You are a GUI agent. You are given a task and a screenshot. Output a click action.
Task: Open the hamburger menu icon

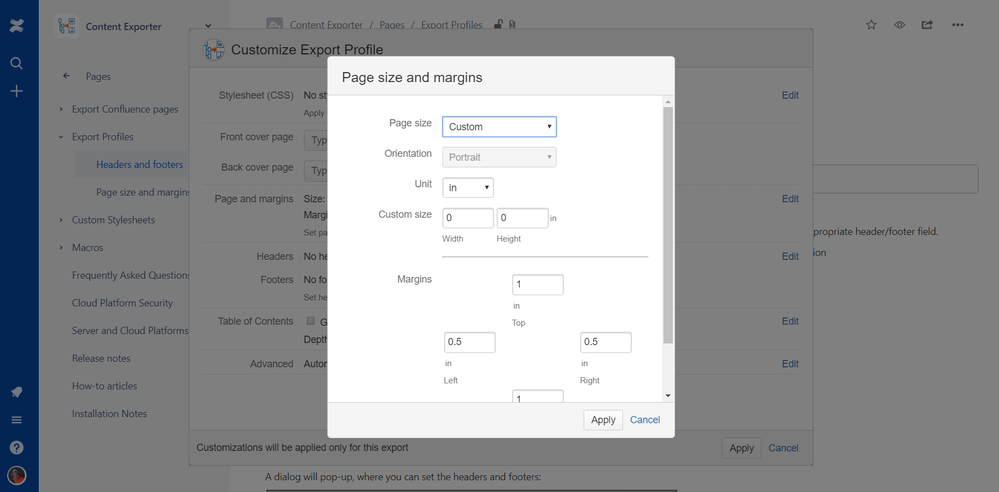(x=17, y=420)
